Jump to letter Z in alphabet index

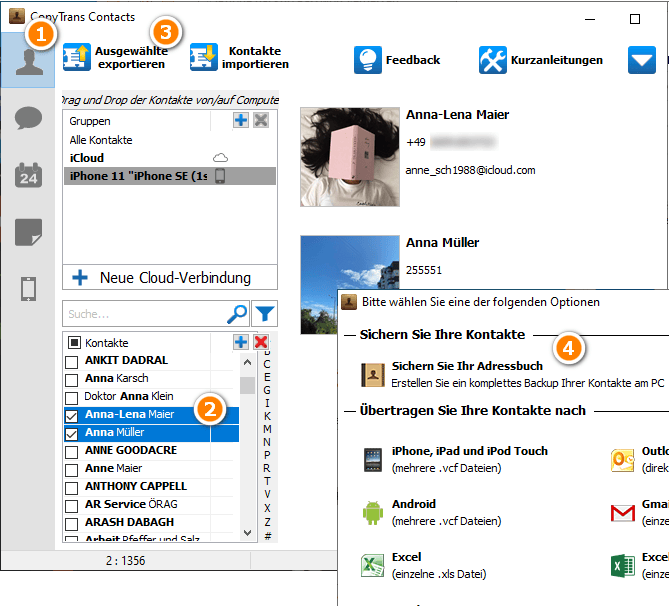267,522
